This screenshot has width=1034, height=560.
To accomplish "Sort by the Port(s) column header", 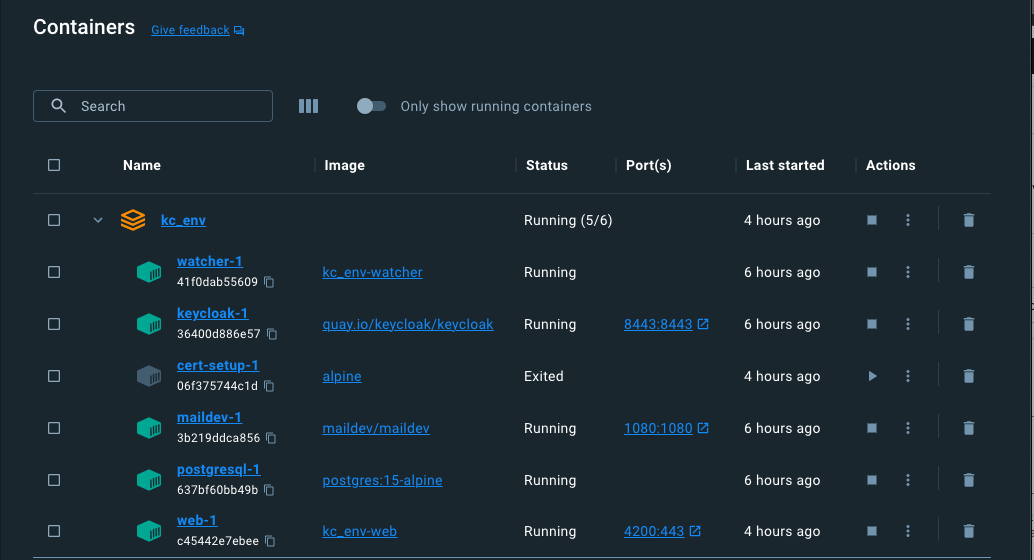I will (648, 166).
